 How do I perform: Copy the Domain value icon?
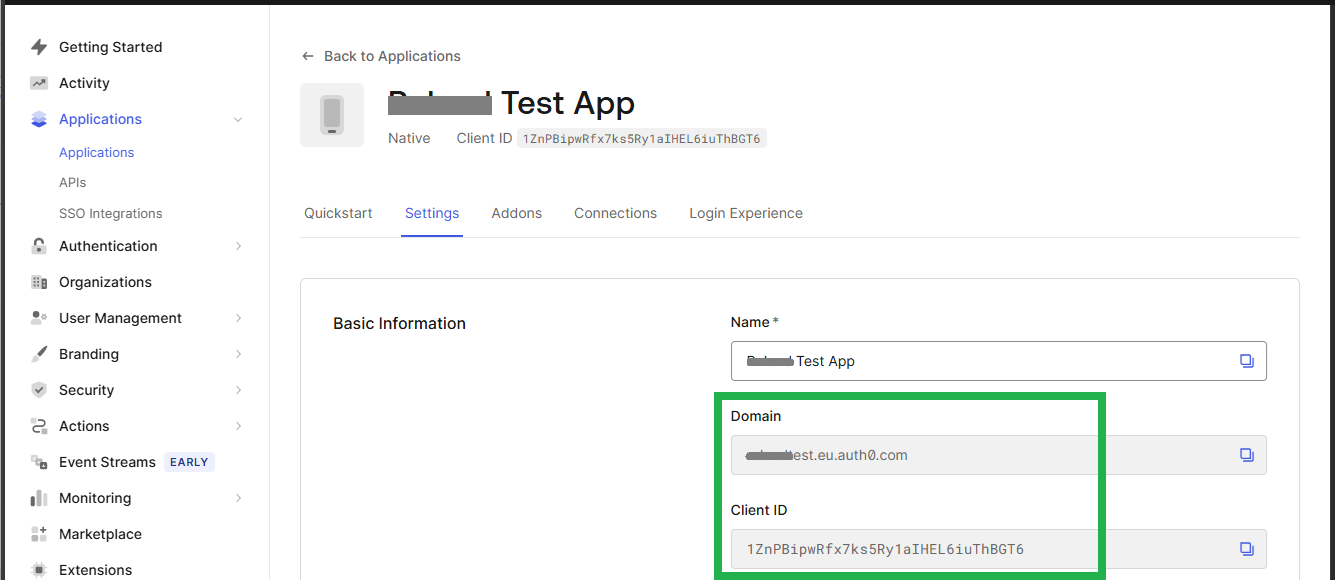click(1246, 455)
